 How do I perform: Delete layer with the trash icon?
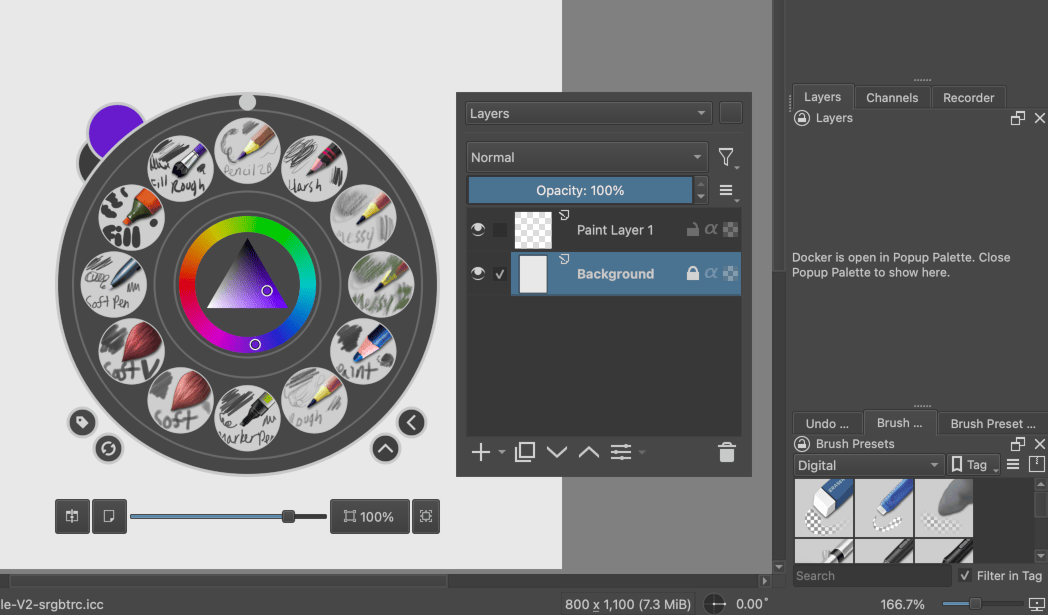(727, 453)
